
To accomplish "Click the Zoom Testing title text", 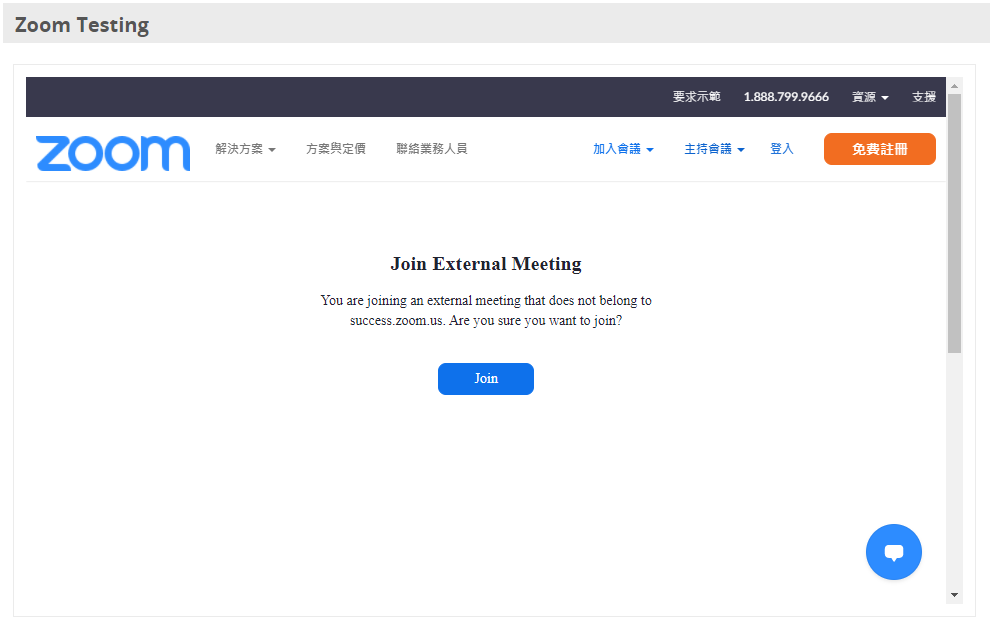I will (x=82, y=25).
